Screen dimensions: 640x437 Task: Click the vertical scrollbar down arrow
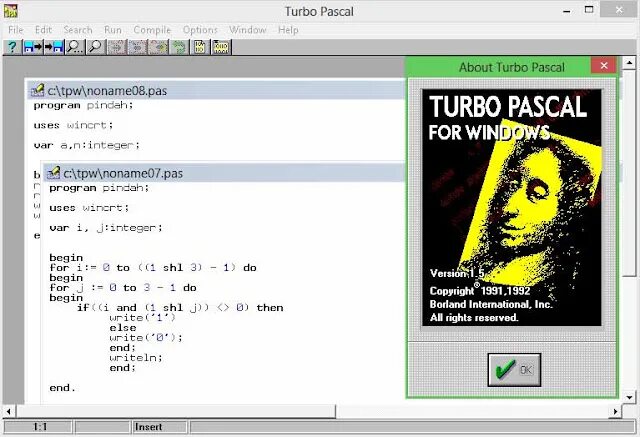click(629, 397)
